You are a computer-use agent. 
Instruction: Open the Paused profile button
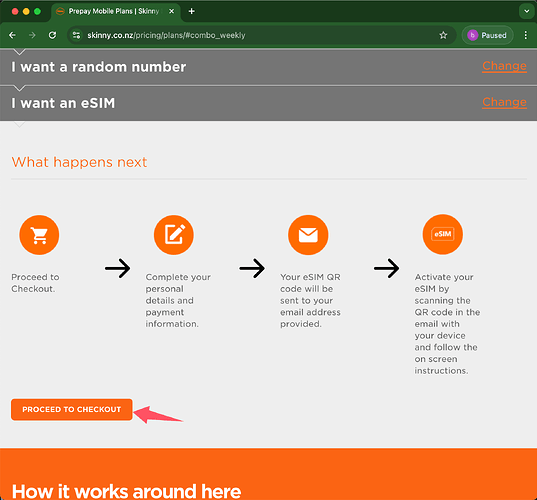pyautogui.click(x=487, y=35)
